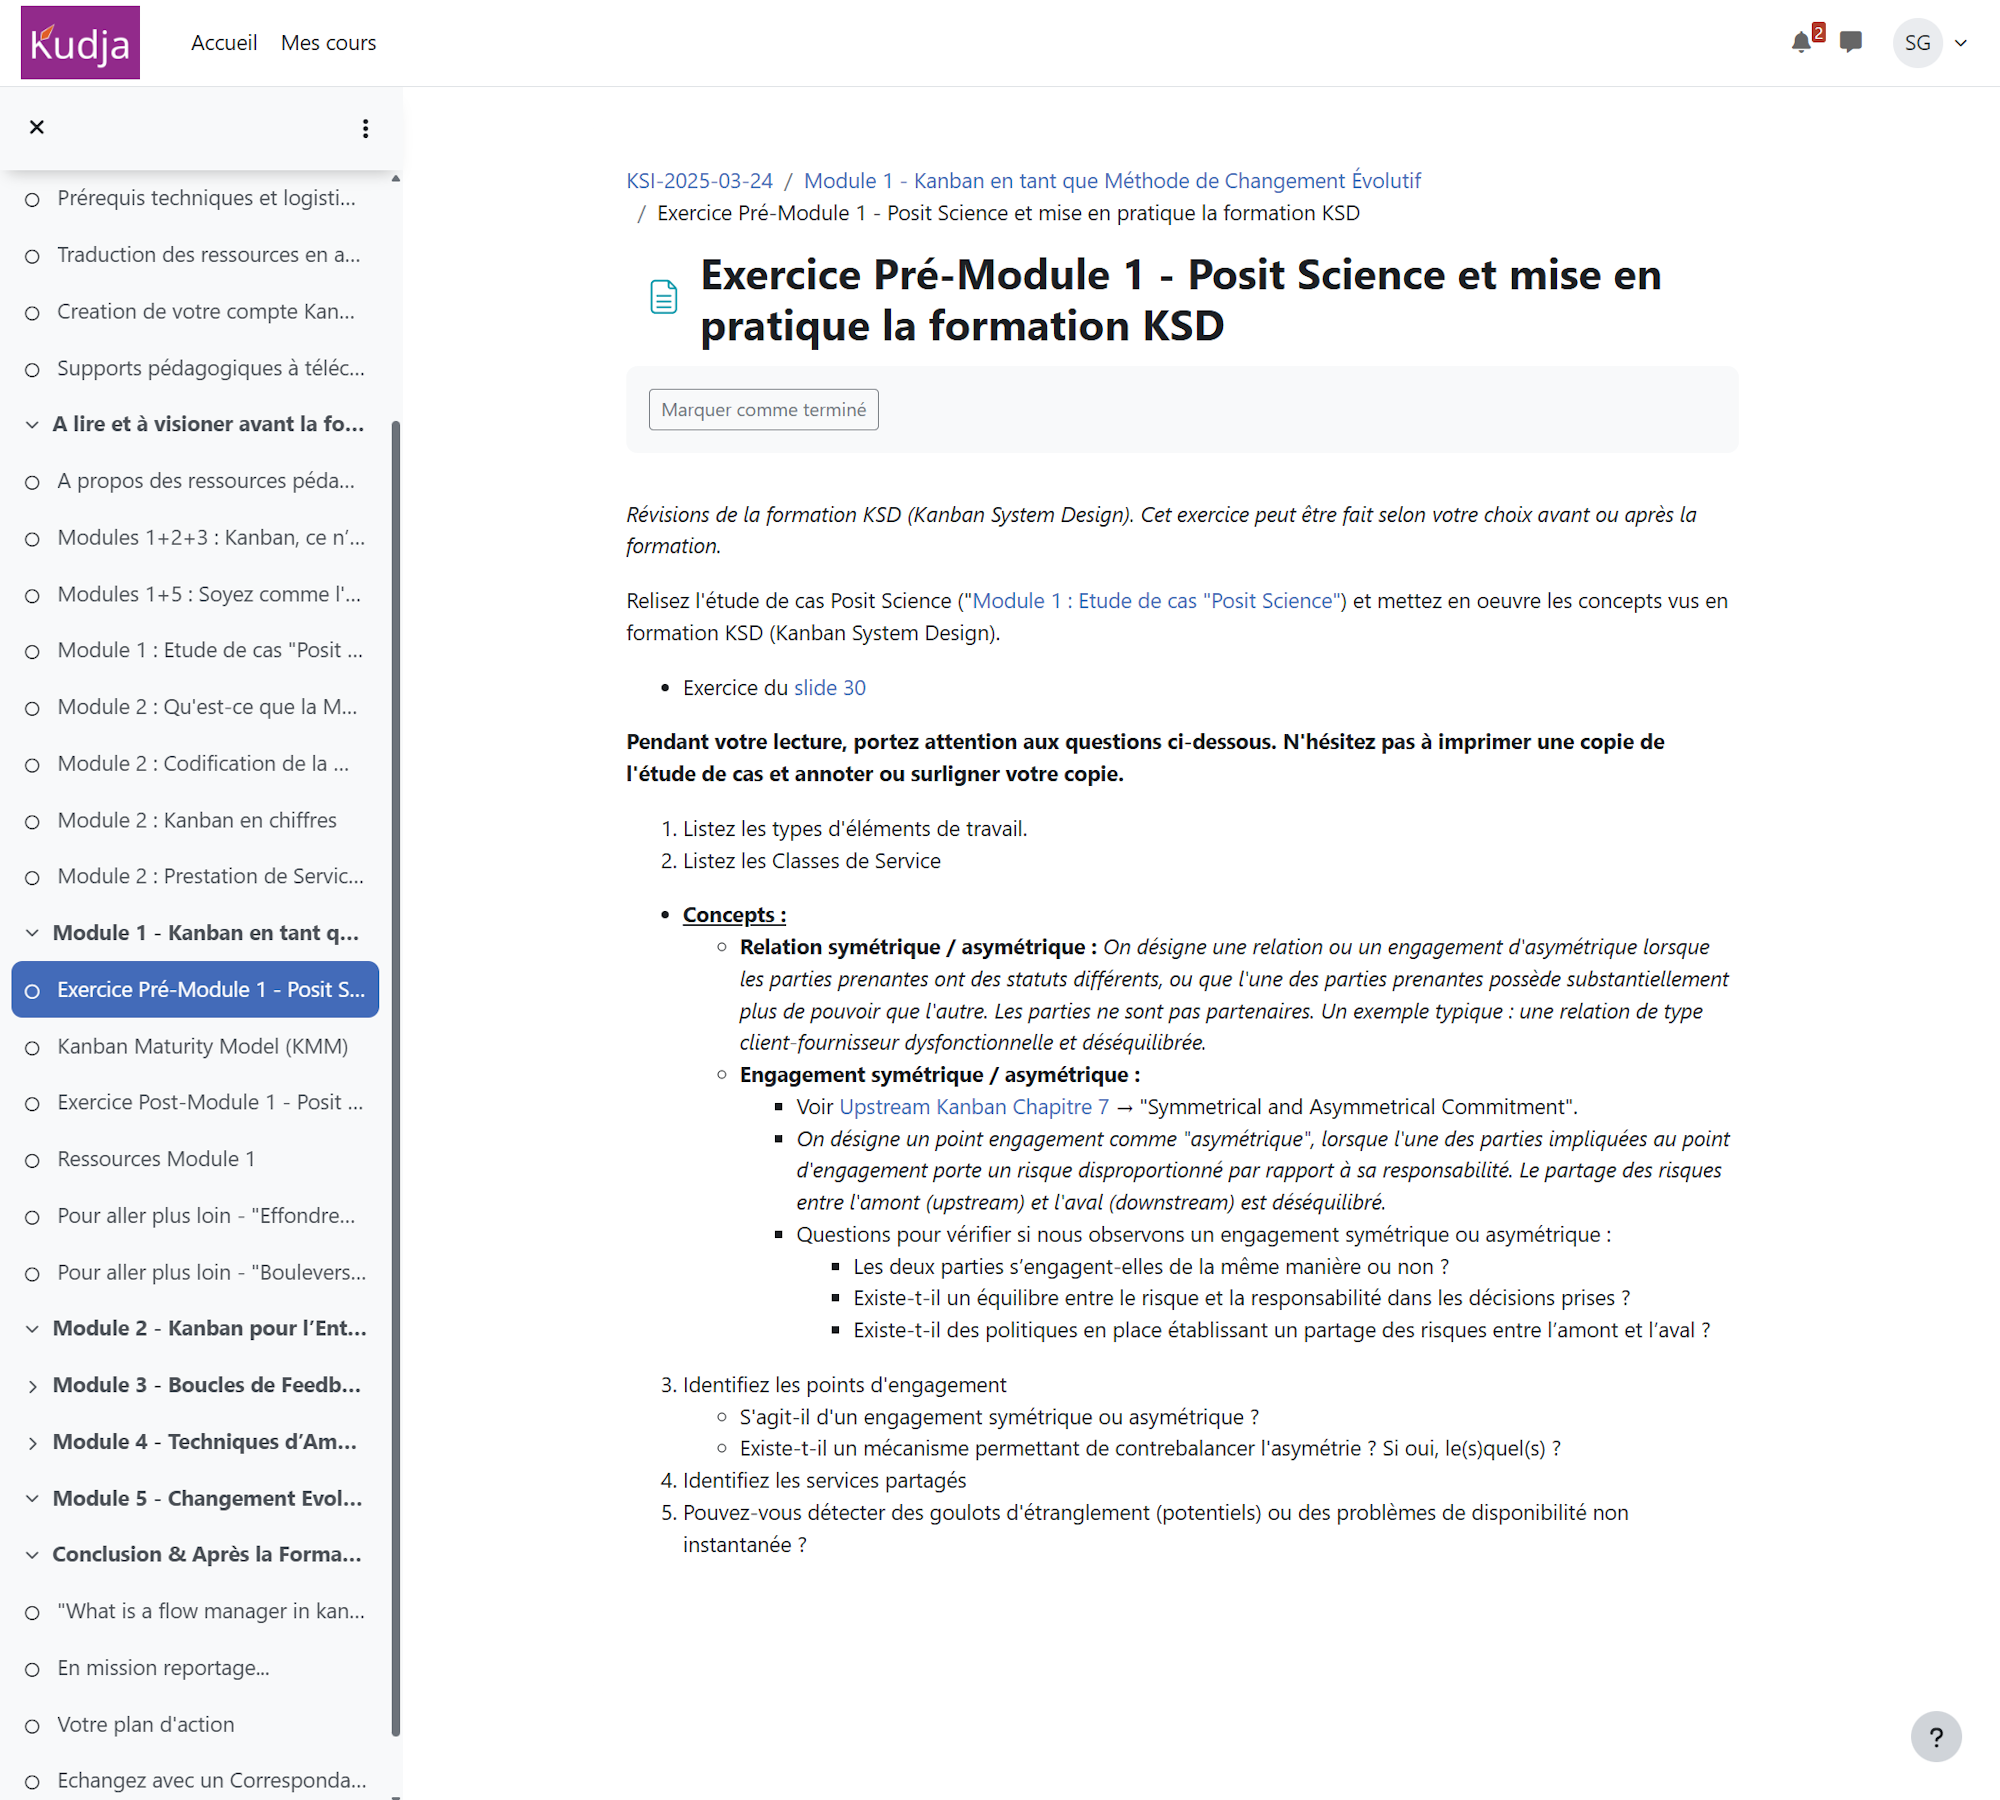Toggle completion circle for En mission reportage
Screen dimensions: 2000x1800
[32, 1670]
